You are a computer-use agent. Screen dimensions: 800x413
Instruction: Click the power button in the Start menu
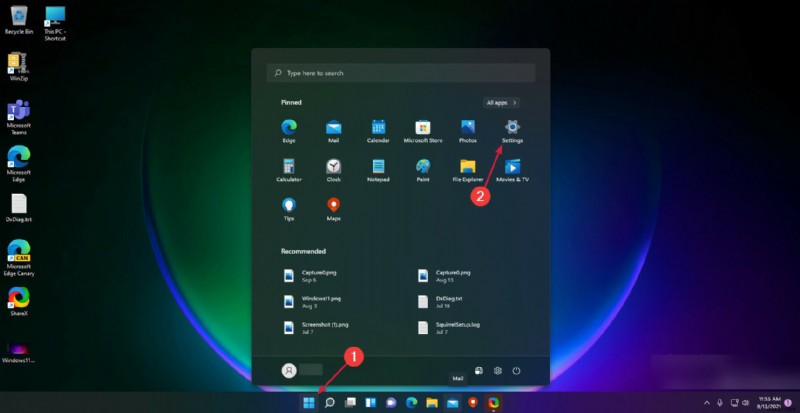(516, 371)
